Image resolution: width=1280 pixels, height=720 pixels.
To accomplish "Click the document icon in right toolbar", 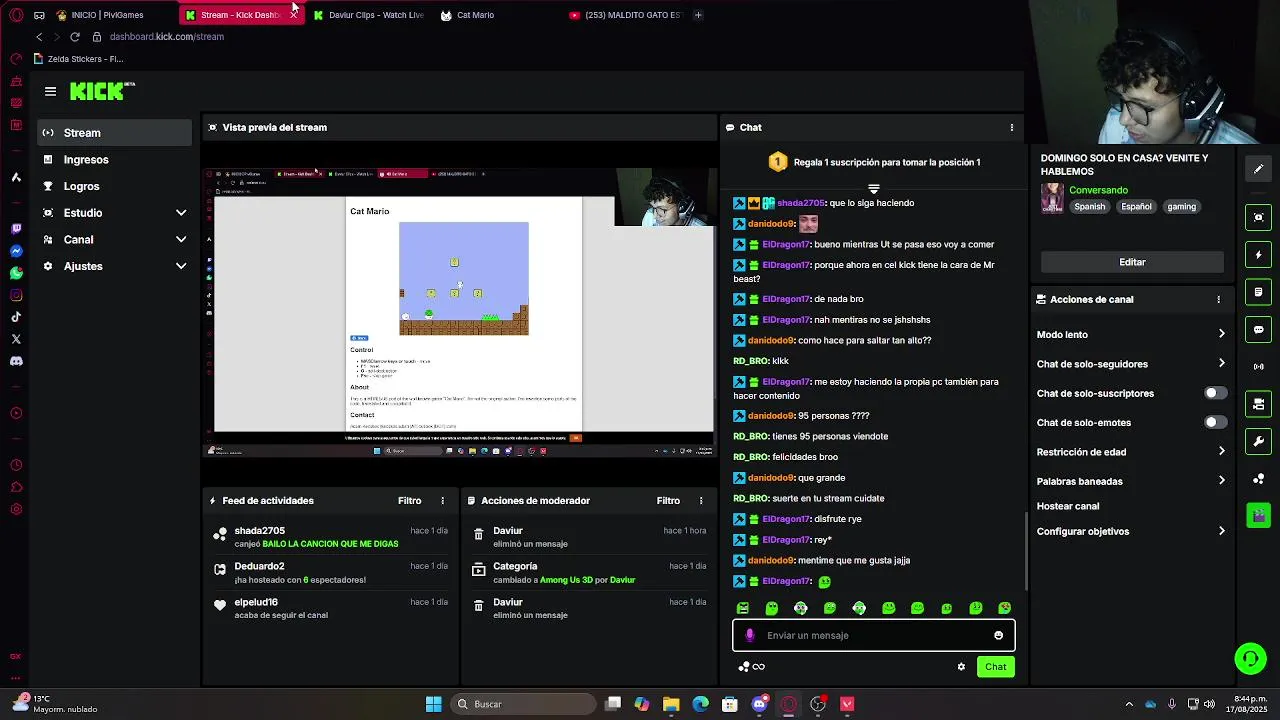I will click(x=1258, y=292).
